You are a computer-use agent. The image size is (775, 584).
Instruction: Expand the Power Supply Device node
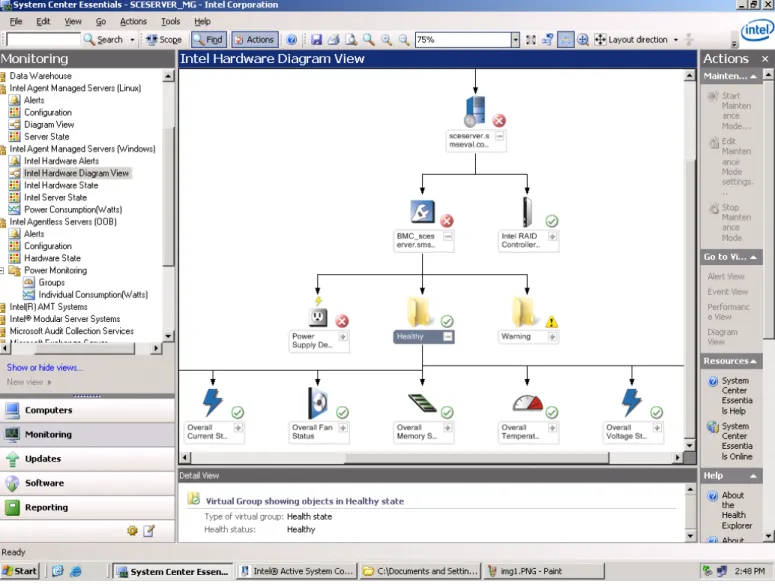tap(343, 336)
